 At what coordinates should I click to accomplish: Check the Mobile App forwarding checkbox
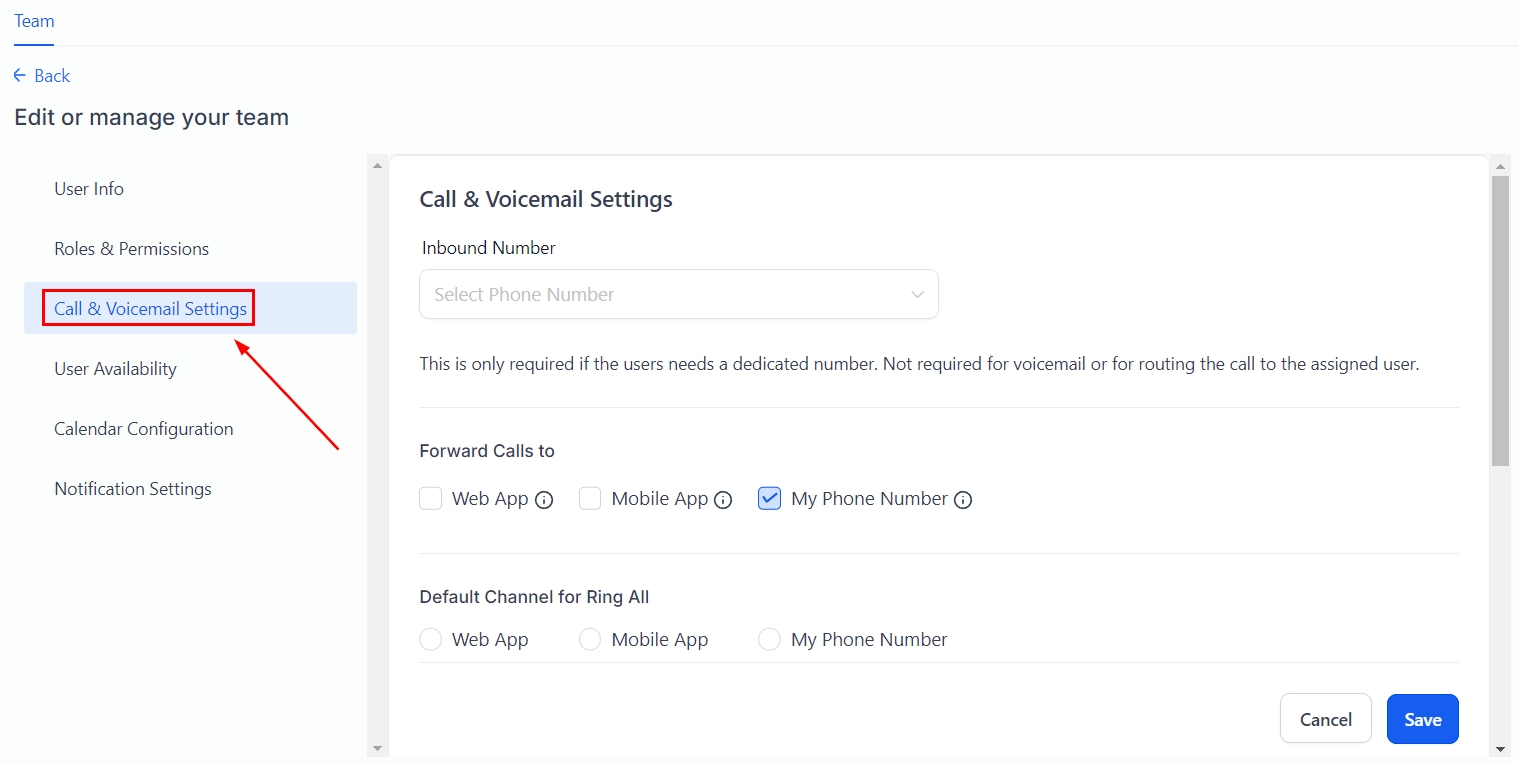point(590,498)
